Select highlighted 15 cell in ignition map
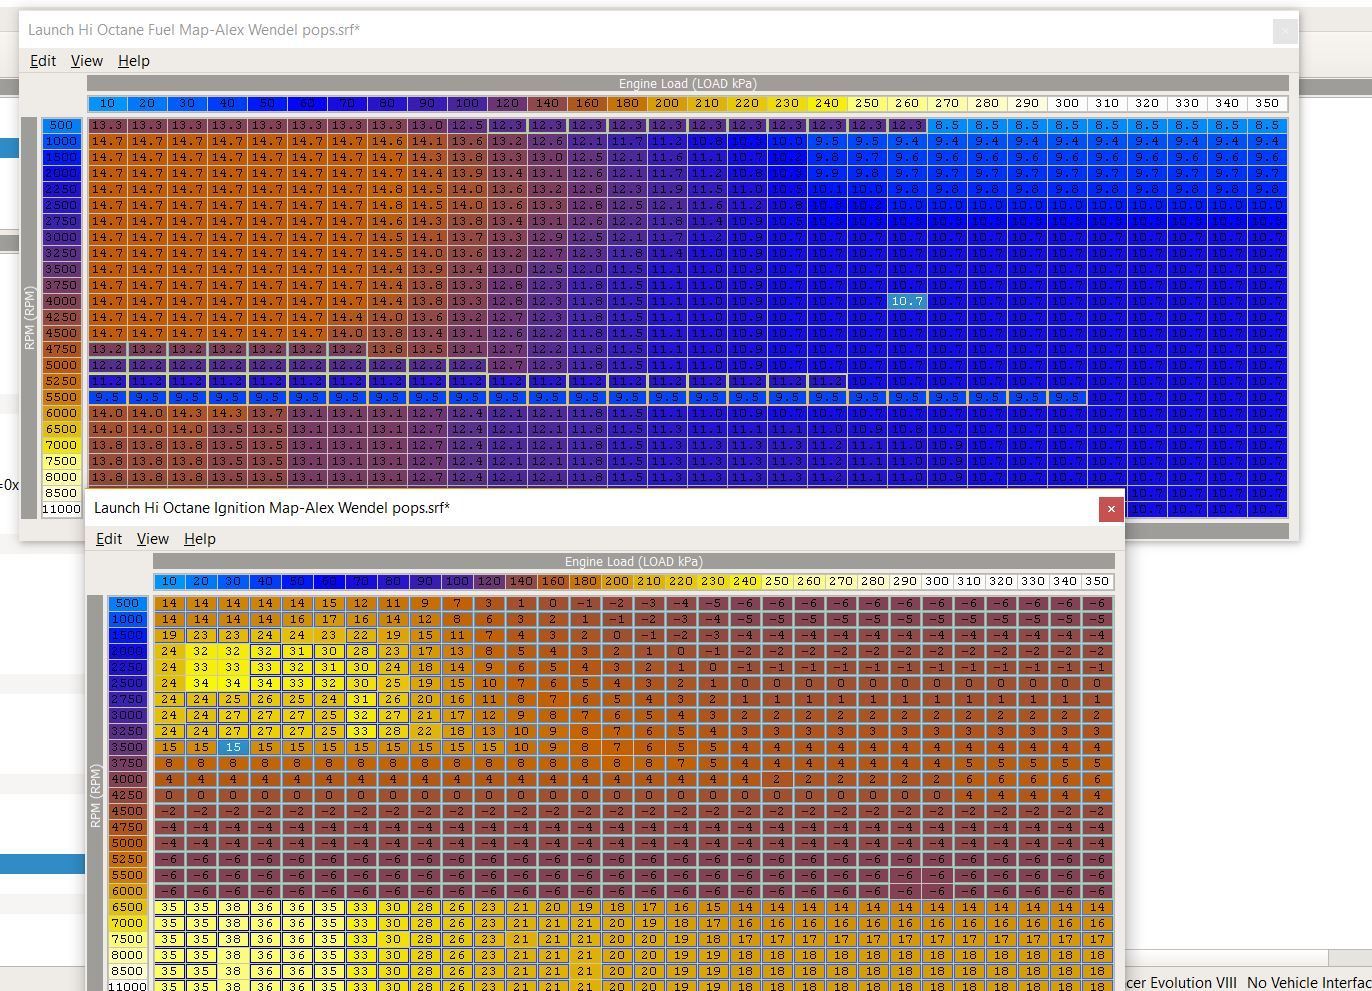The width and height of the screenshot is (1372, 991). (x=233, y=747)
